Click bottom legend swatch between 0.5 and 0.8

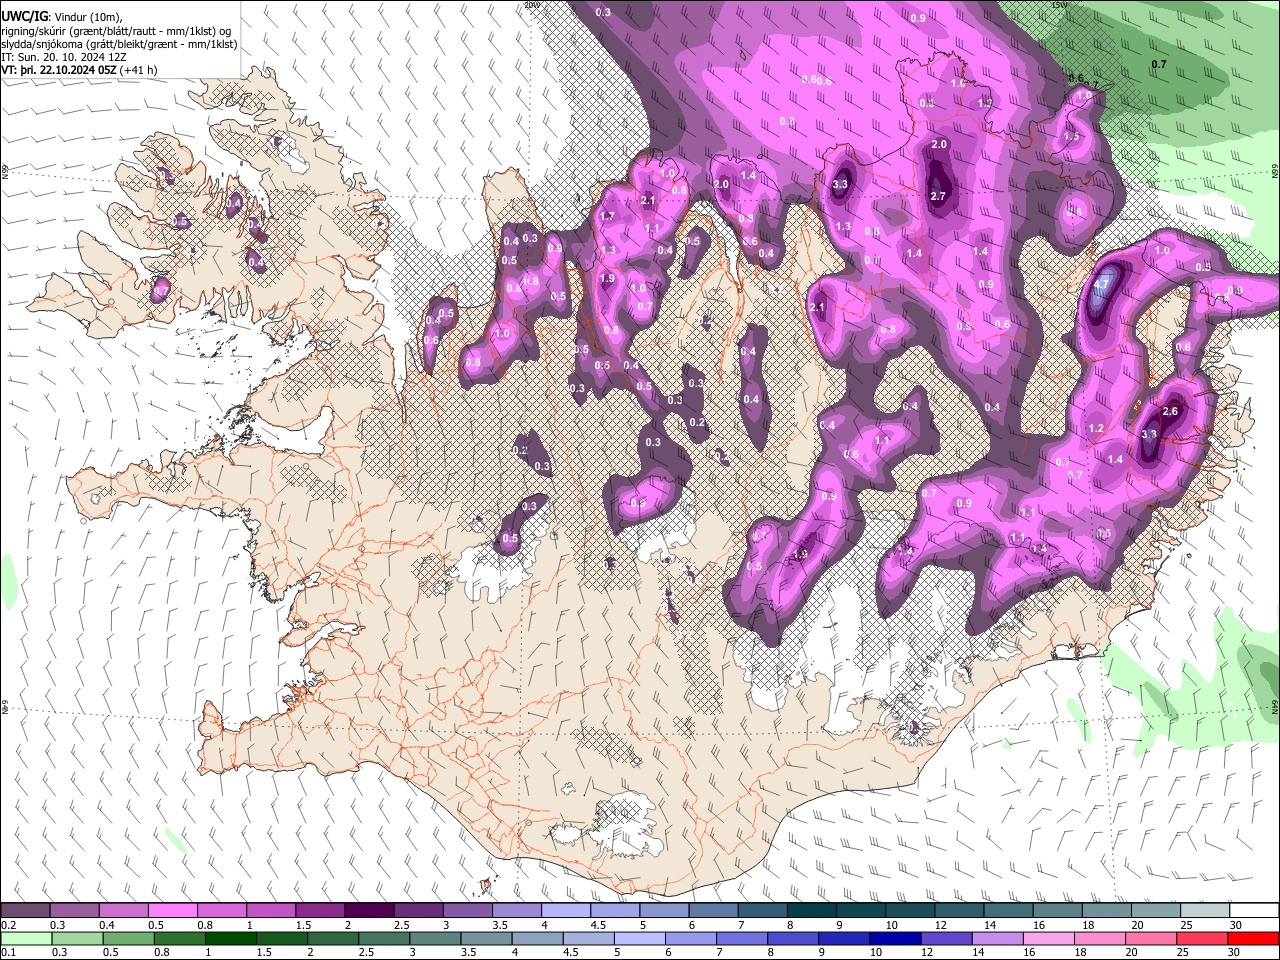click(x=128, y=938)
